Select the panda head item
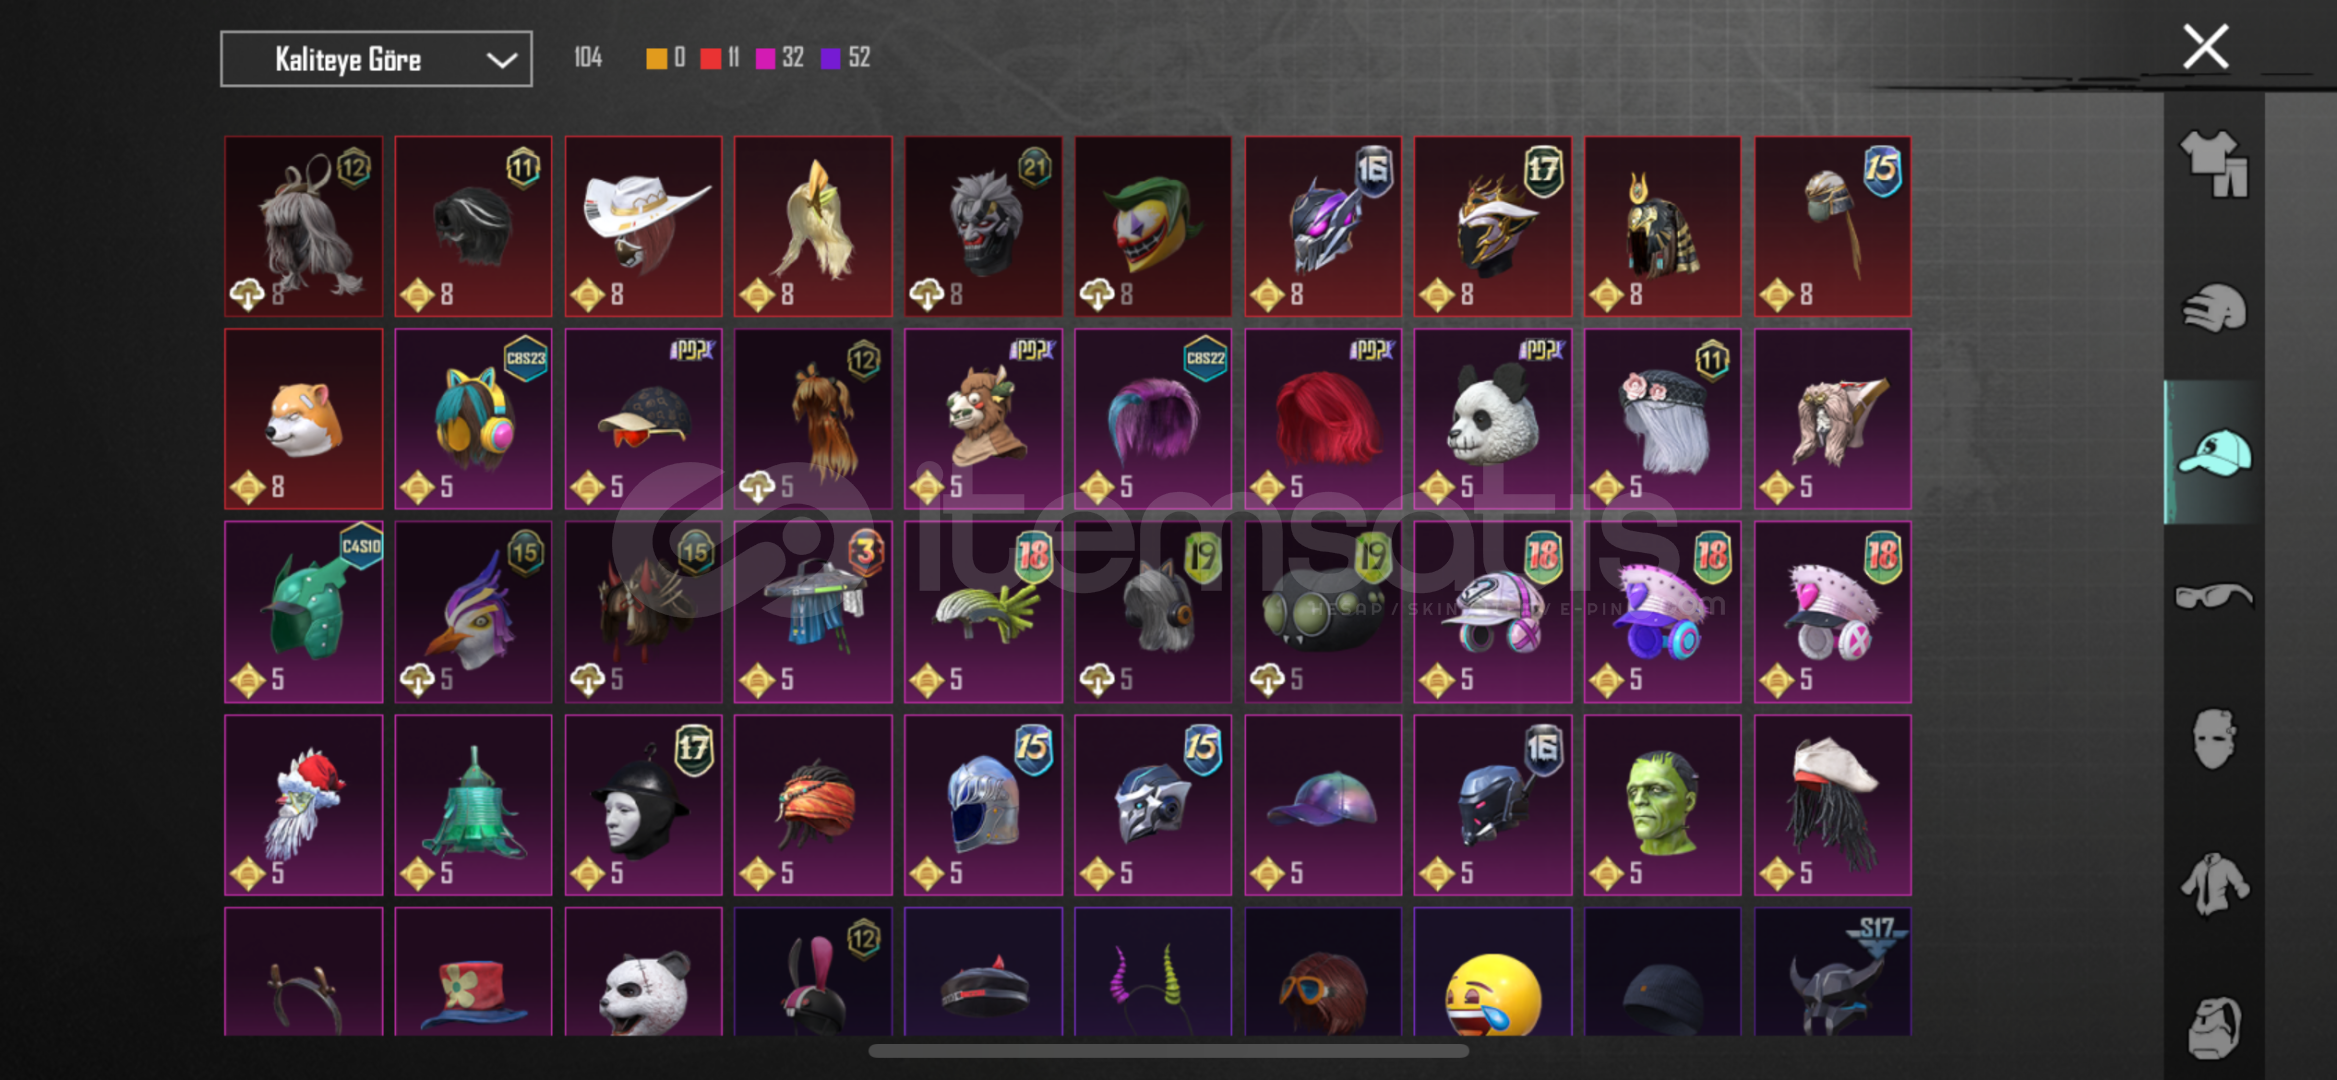2337x1080 pixels. [1492, 419]
